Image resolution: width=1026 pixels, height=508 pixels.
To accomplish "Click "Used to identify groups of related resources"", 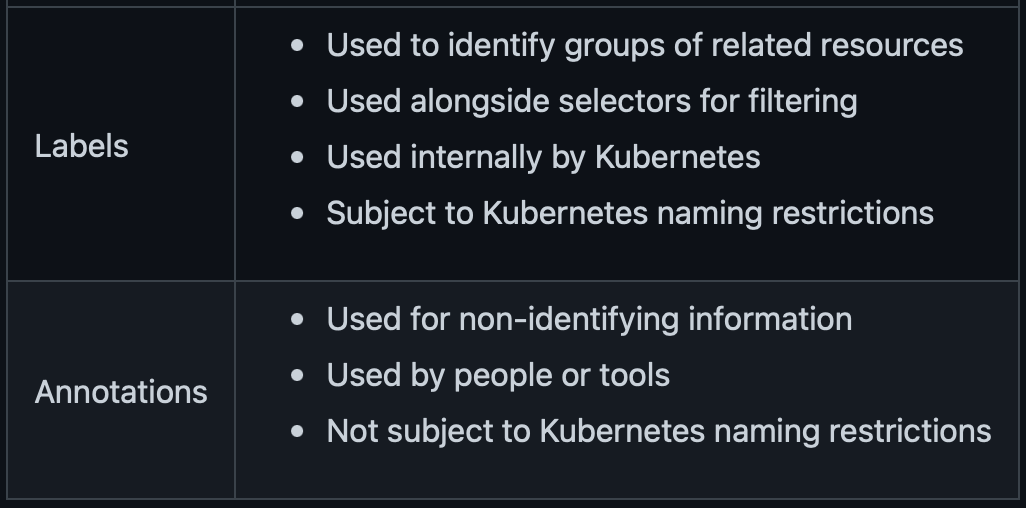I will pos(645,45).
